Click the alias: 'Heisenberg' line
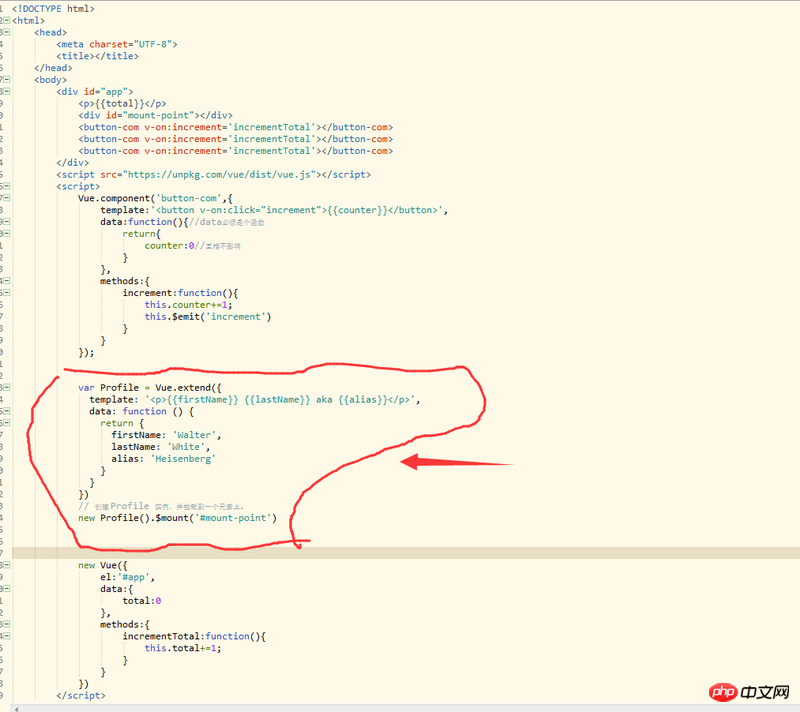The height and width of the screenshot is (712, 800). click(x=164, y=459)
